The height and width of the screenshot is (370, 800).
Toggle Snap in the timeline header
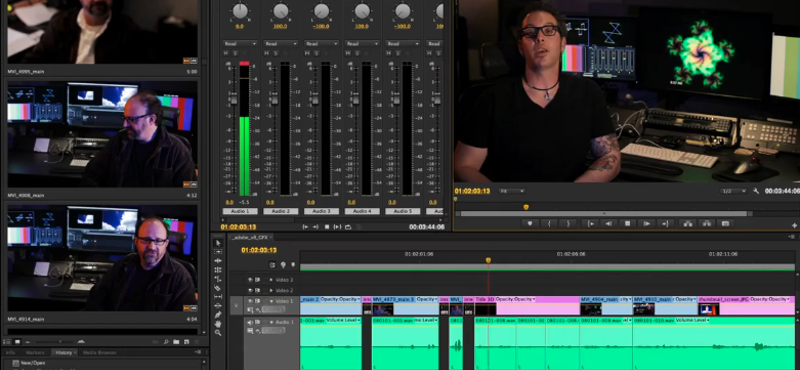click(x=272, y=265)
